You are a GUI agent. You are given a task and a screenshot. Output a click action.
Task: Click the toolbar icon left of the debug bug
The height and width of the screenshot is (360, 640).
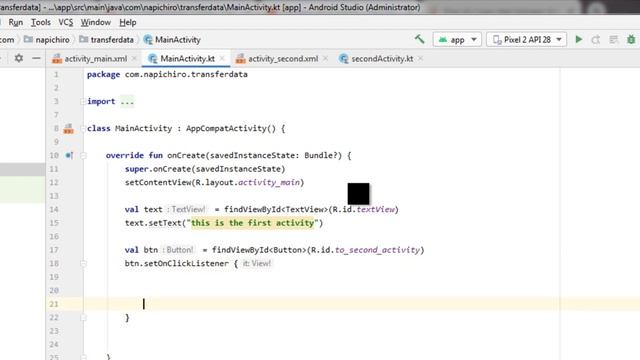point(613,40)
